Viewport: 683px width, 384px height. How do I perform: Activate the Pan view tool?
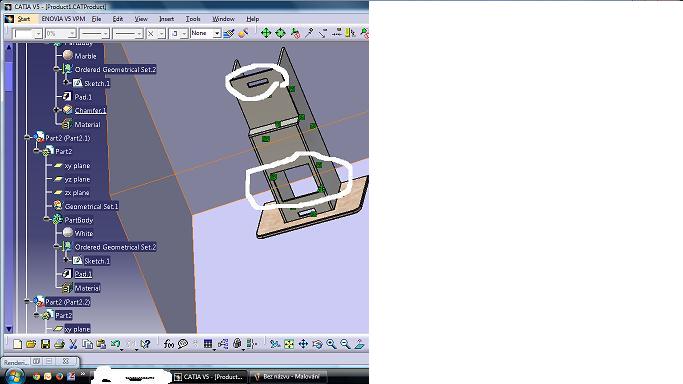(x=303, y=344)
